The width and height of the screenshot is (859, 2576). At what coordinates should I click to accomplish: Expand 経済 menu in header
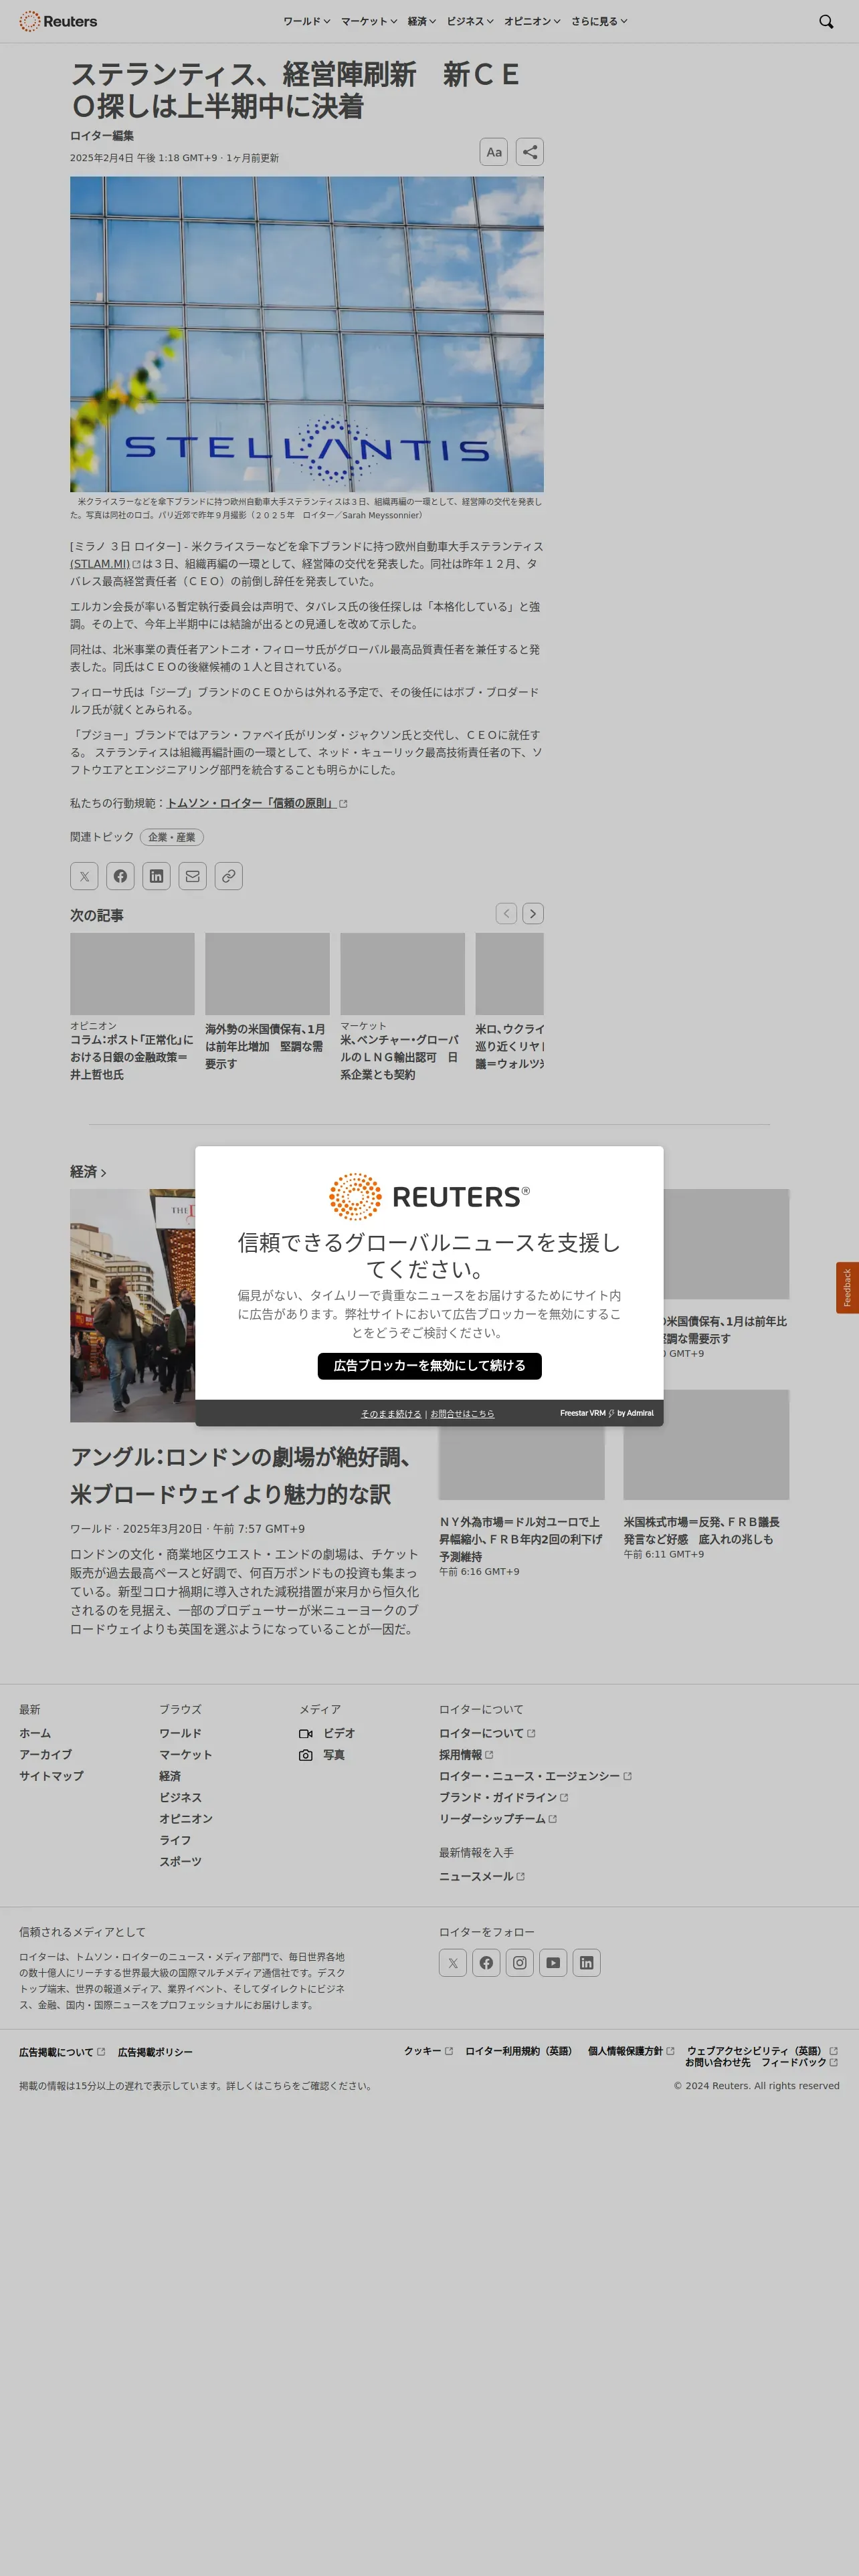pos(422,21)
